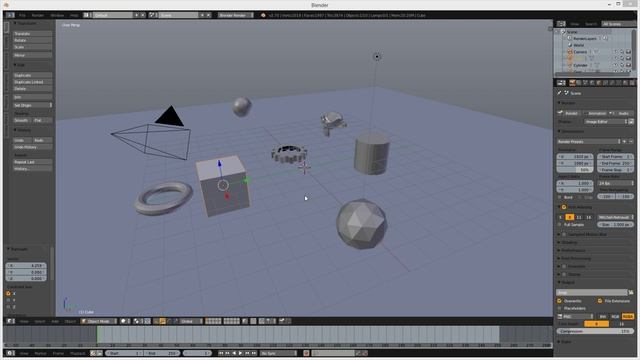Open the viewport shading mode icon

[124, 321]
